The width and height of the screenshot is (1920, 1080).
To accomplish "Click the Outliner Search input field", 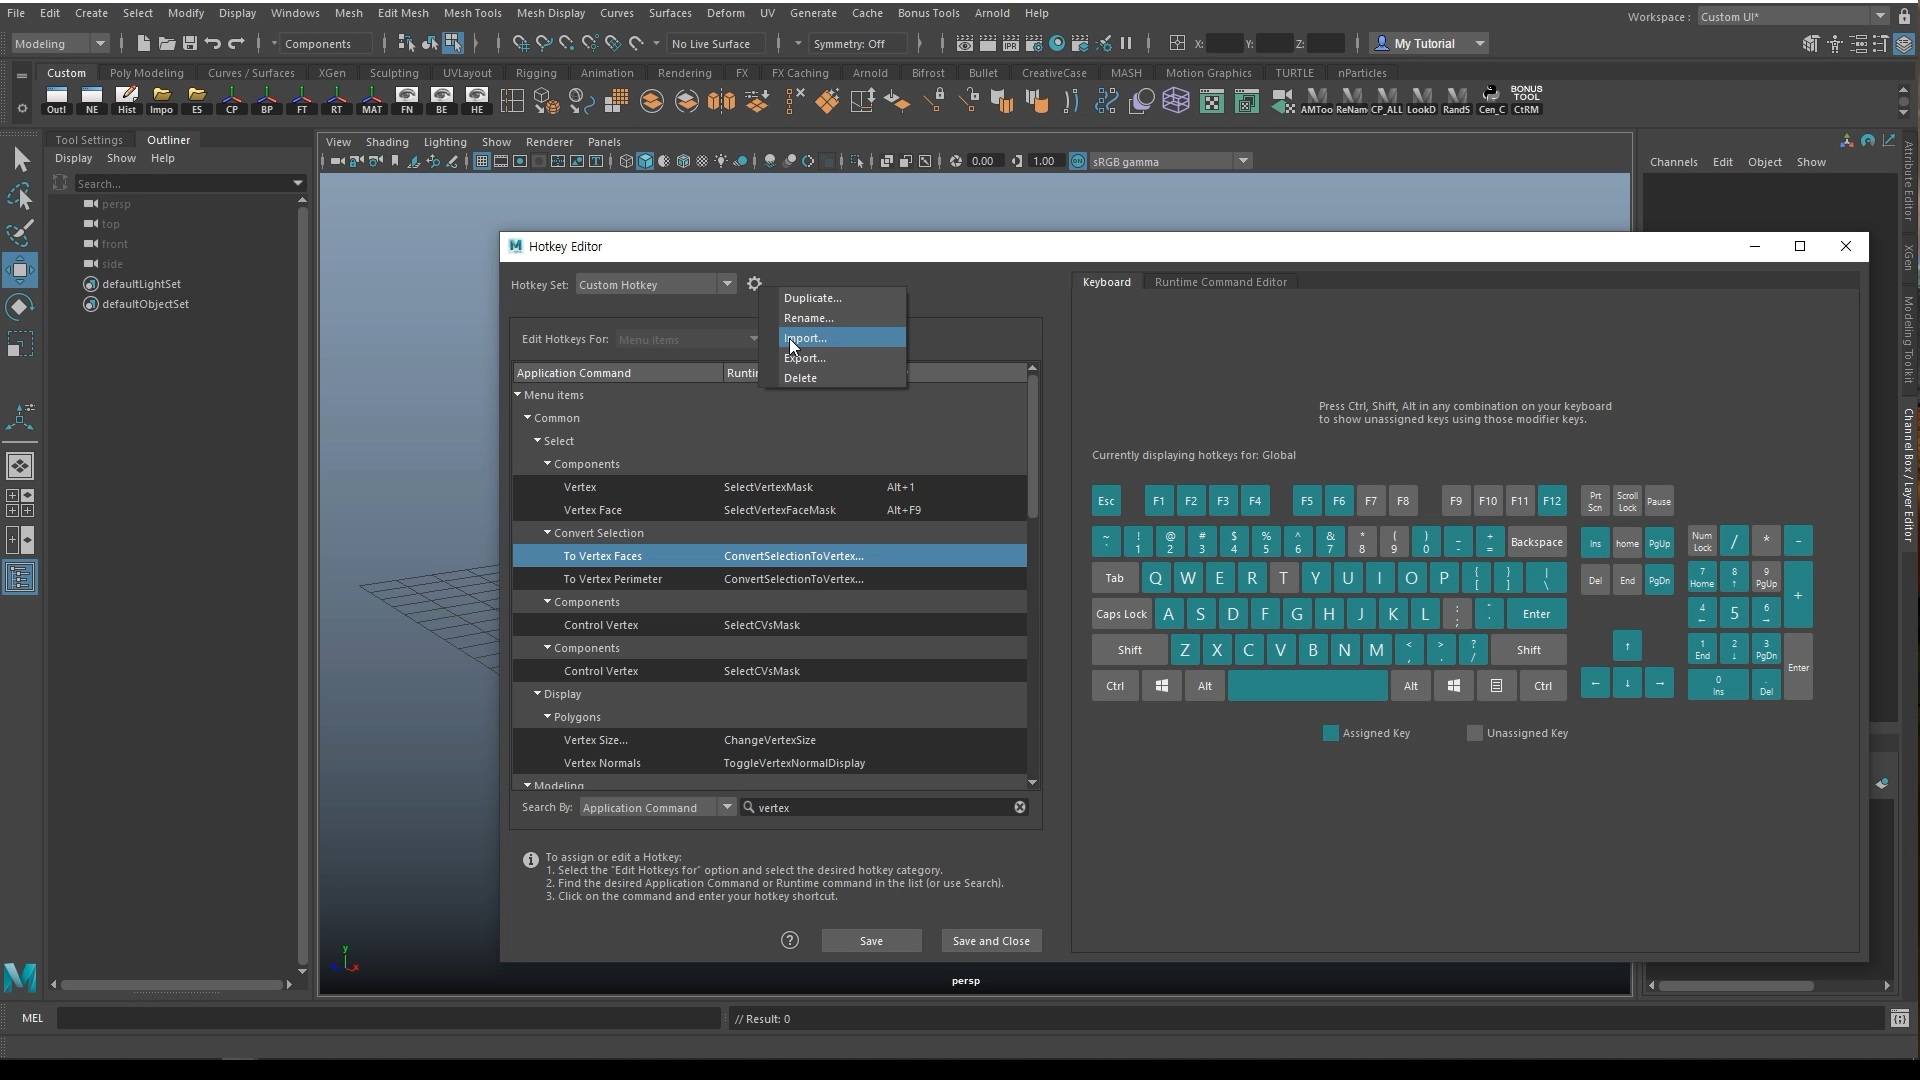I will 180,183.
